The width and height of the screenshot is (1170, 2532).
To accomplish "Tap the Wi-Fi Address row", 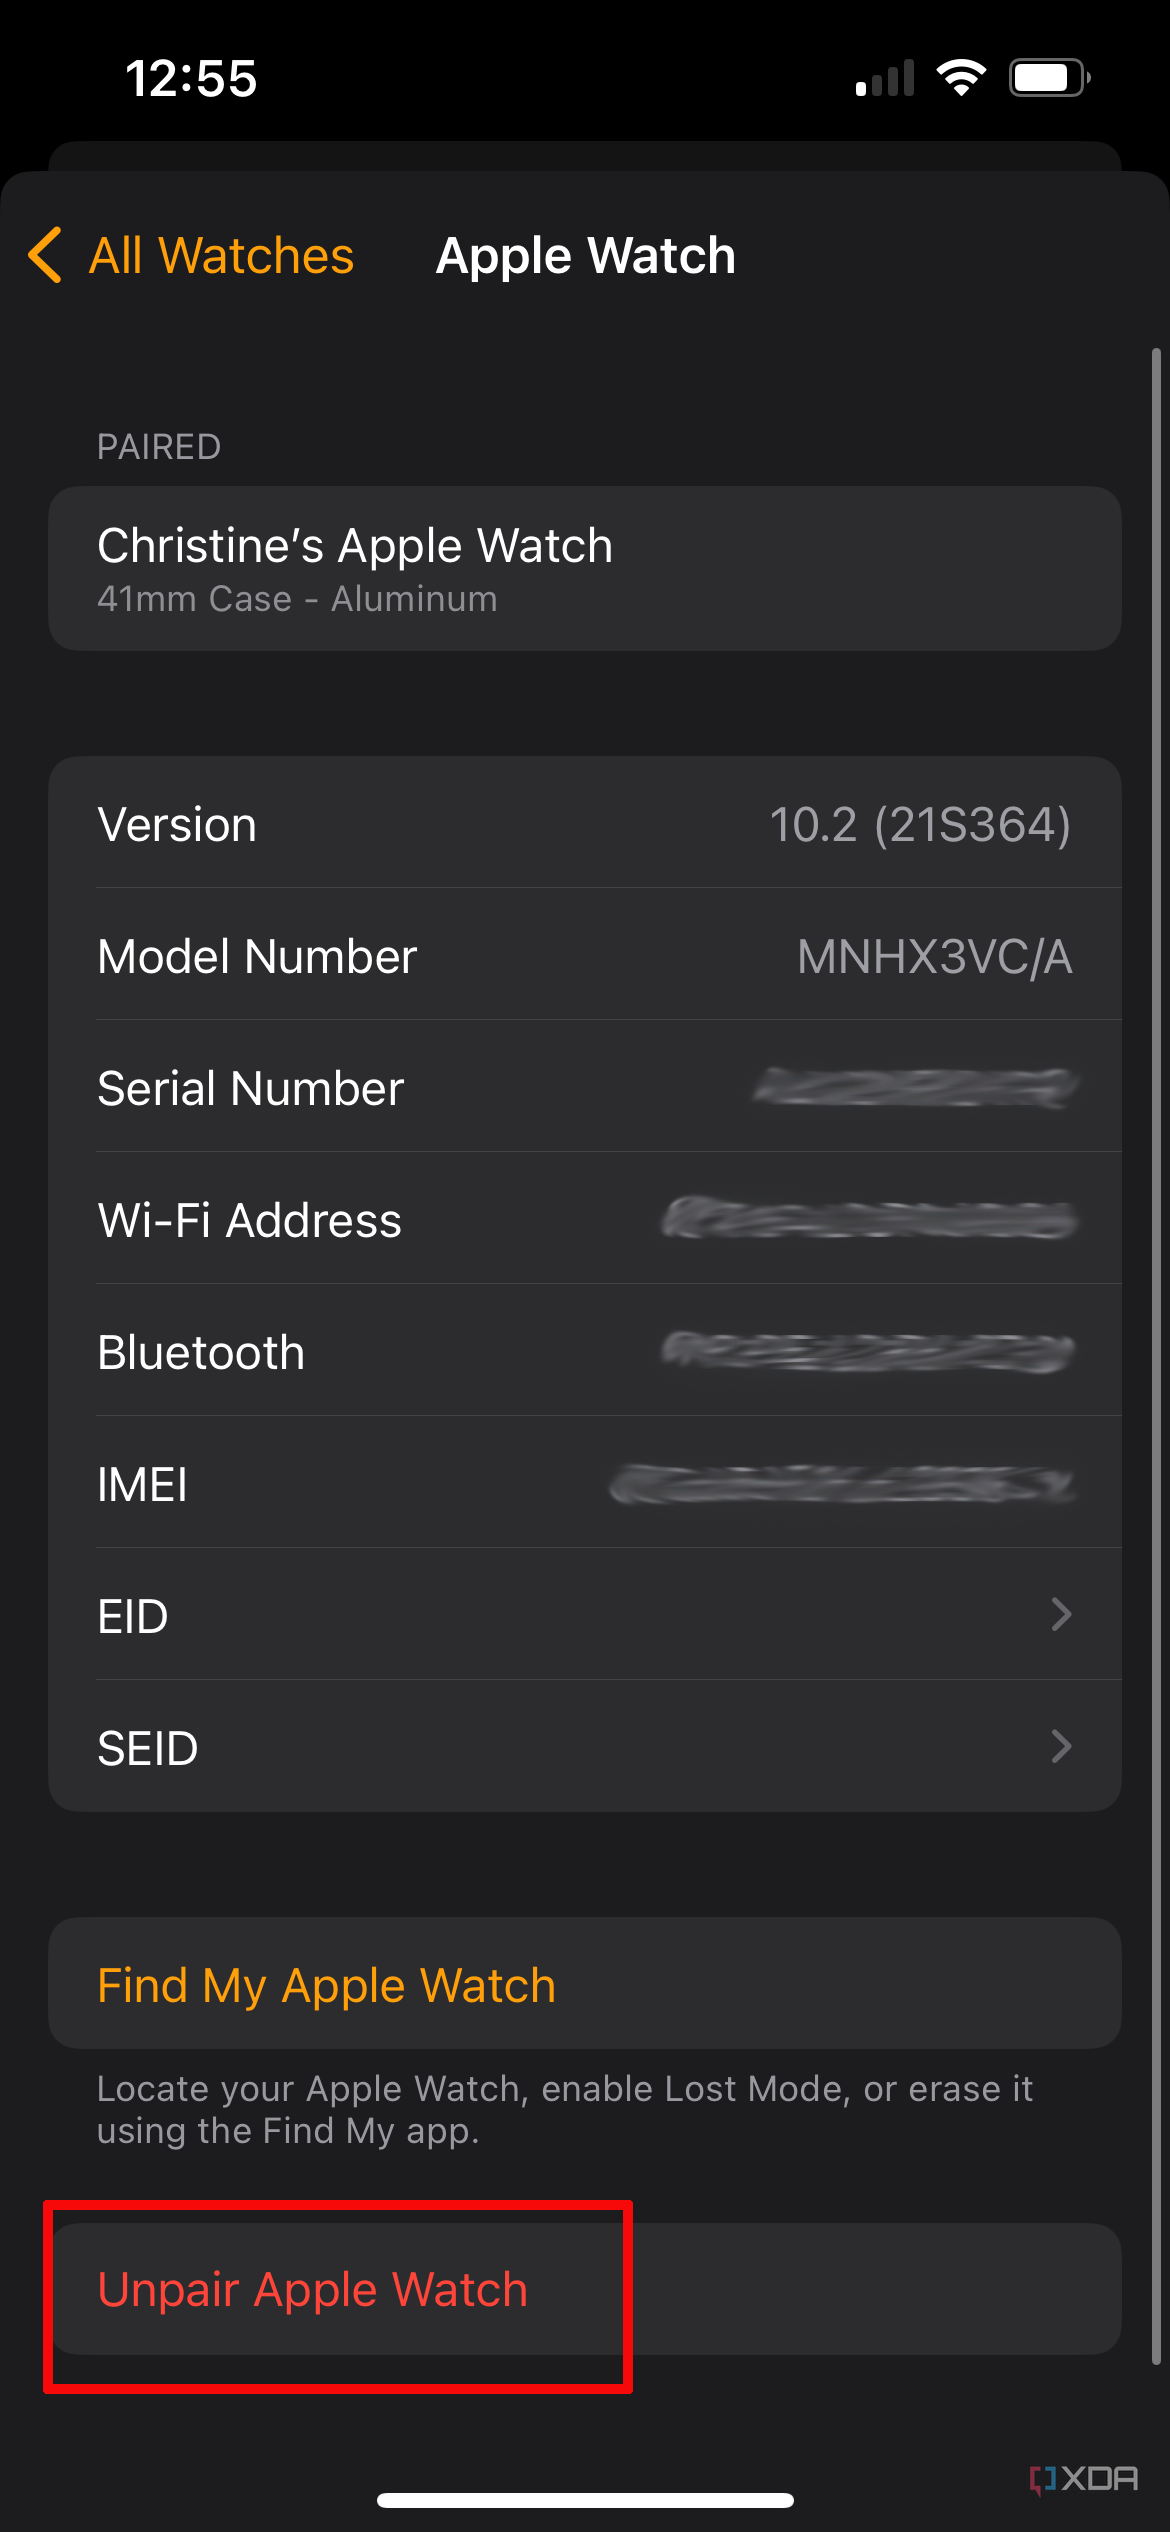I will click(x=584, y=1220).
